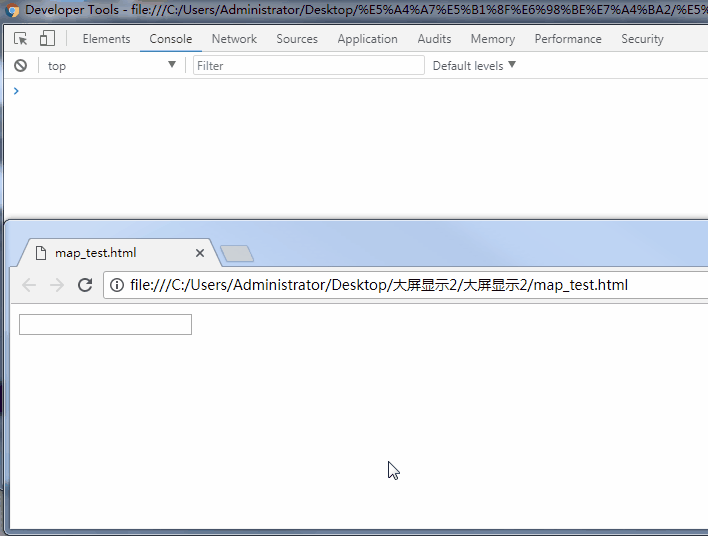The image size is (708, 536).
Task: Open a new browser tab
Action: 237,253
